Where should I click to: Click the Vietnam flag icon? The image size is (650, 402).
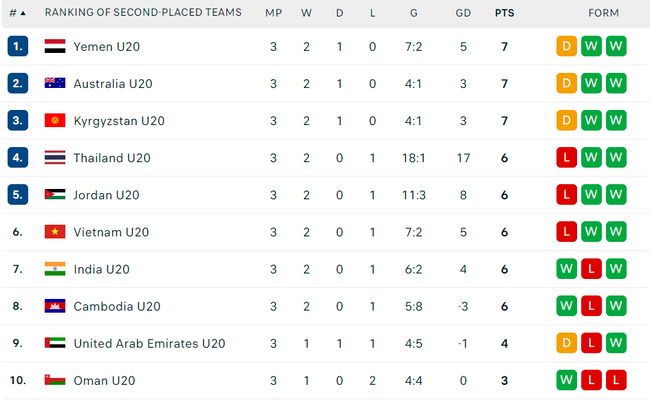coord(55,232)
